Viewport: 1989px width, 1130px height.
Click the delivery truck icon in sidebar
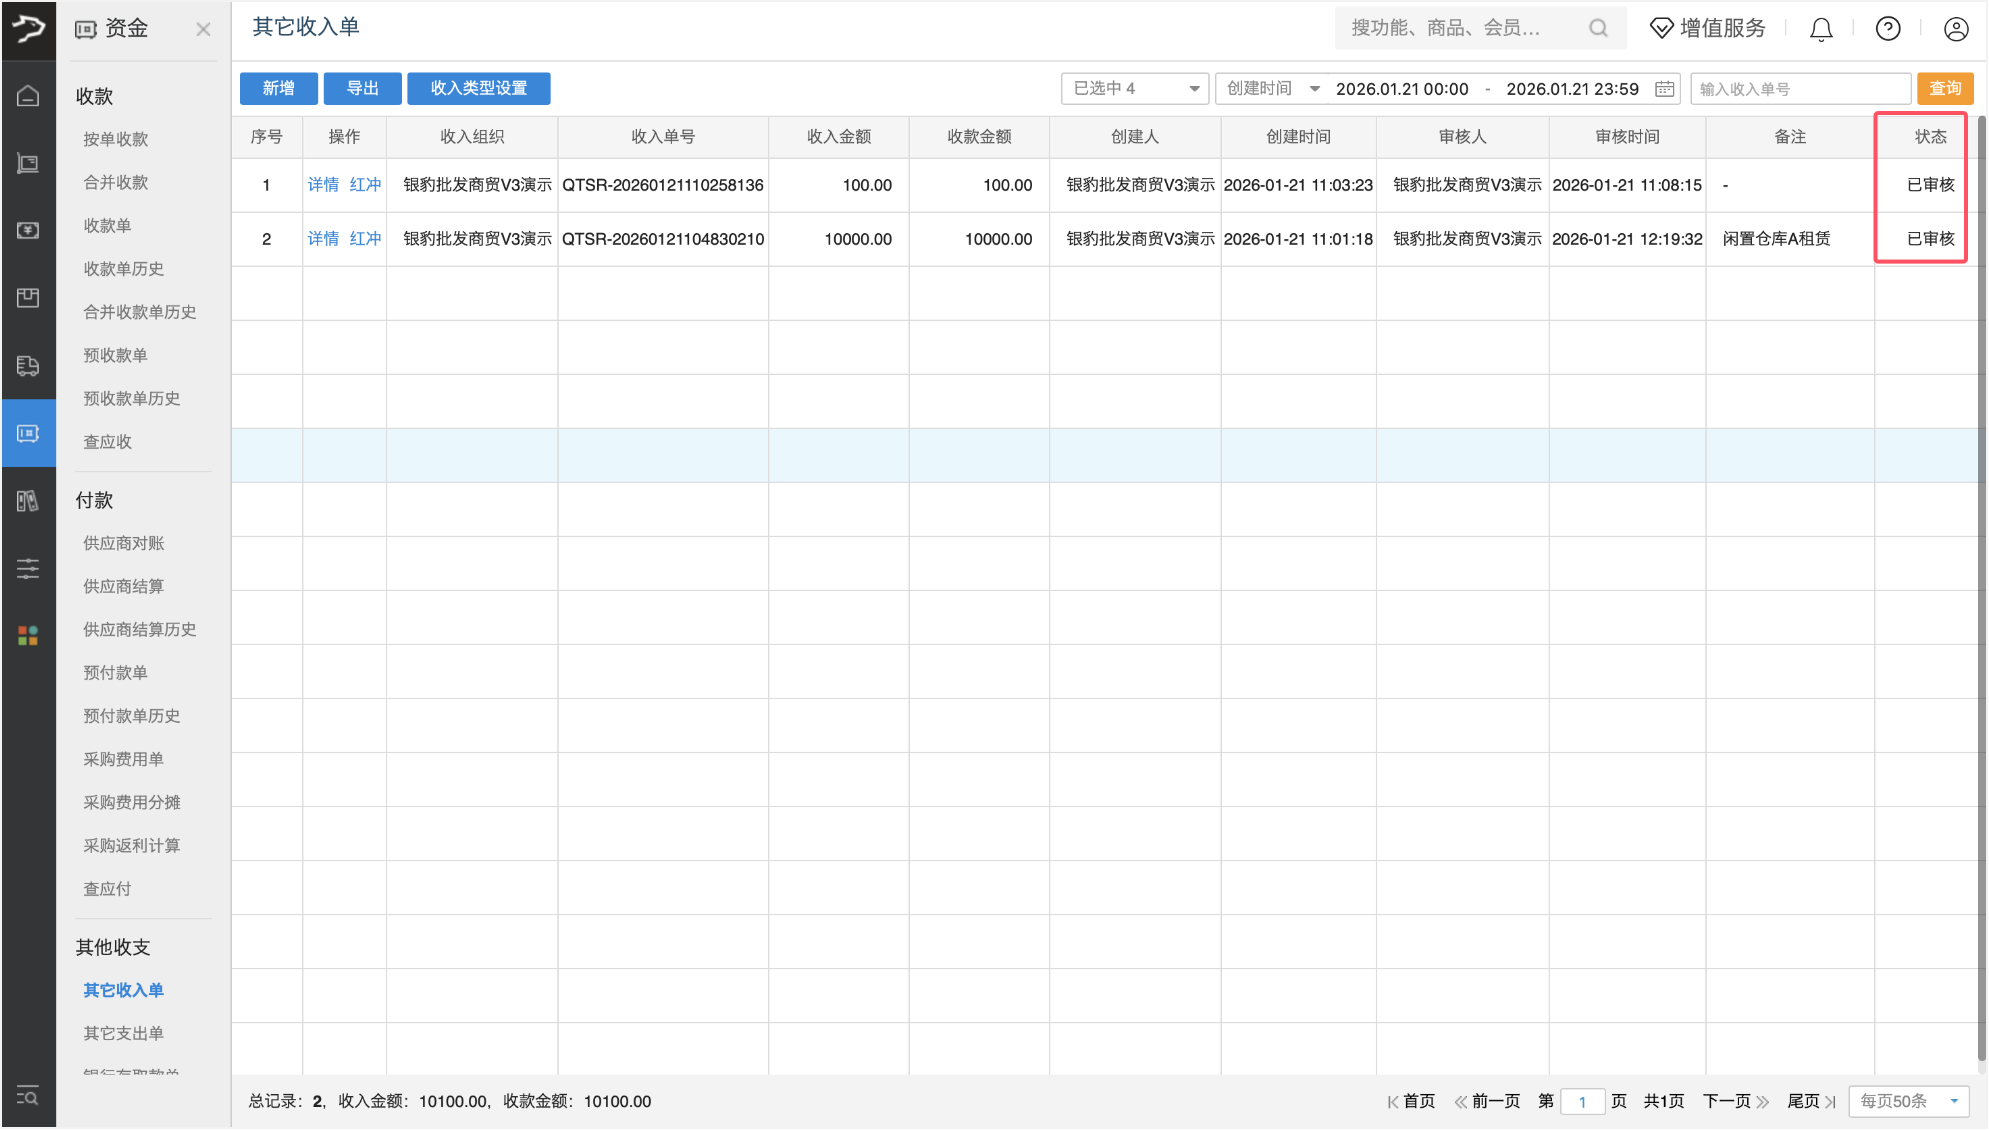(29, 366)
